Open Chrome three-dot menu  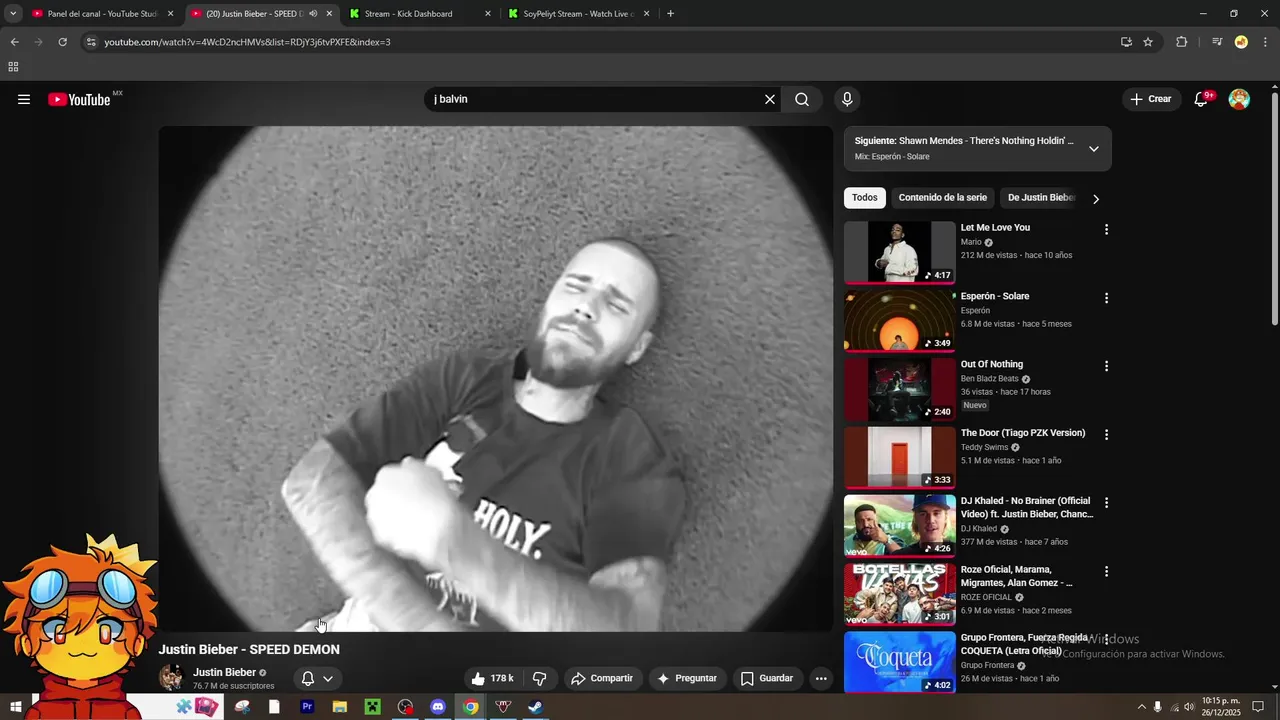(1266, 42)
